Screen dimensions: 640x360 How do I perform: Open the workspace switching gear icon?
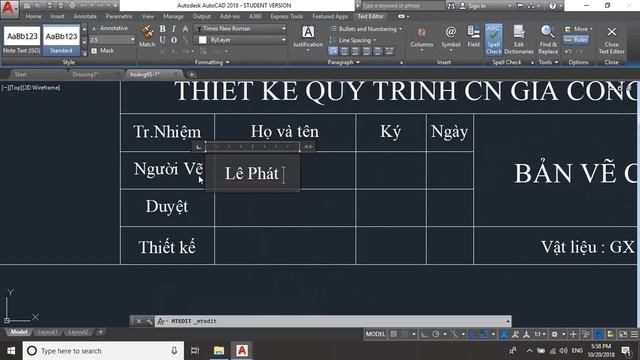(554, 334)
